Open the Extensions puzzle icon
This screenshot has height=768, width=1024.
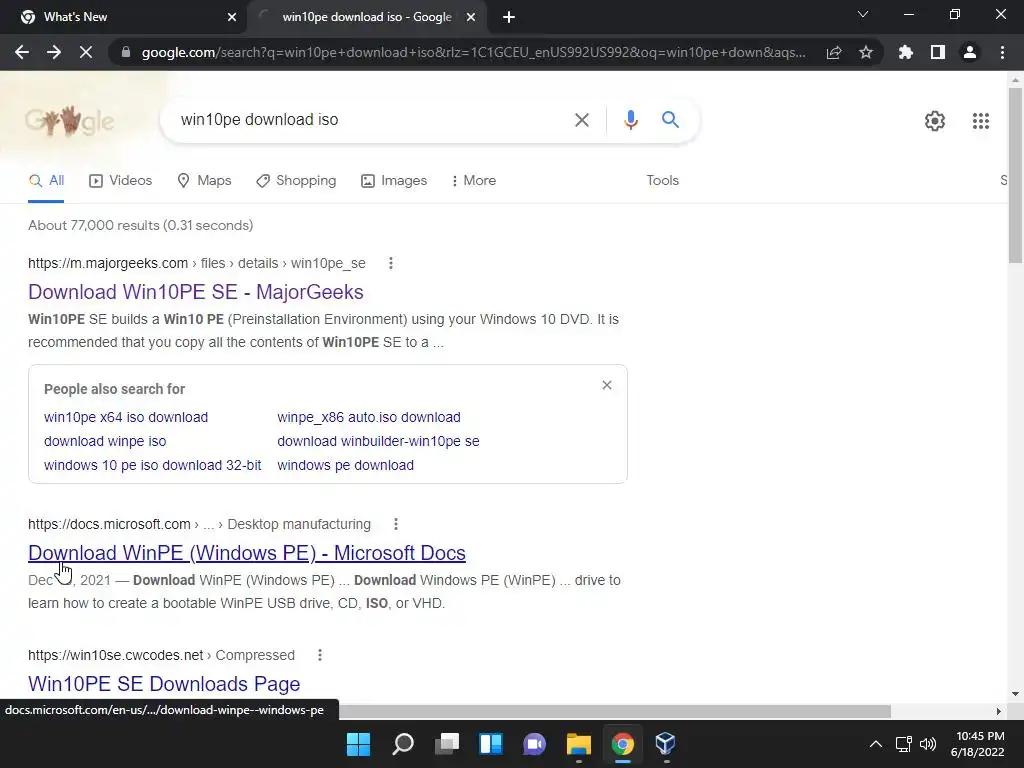coord(906,52)
